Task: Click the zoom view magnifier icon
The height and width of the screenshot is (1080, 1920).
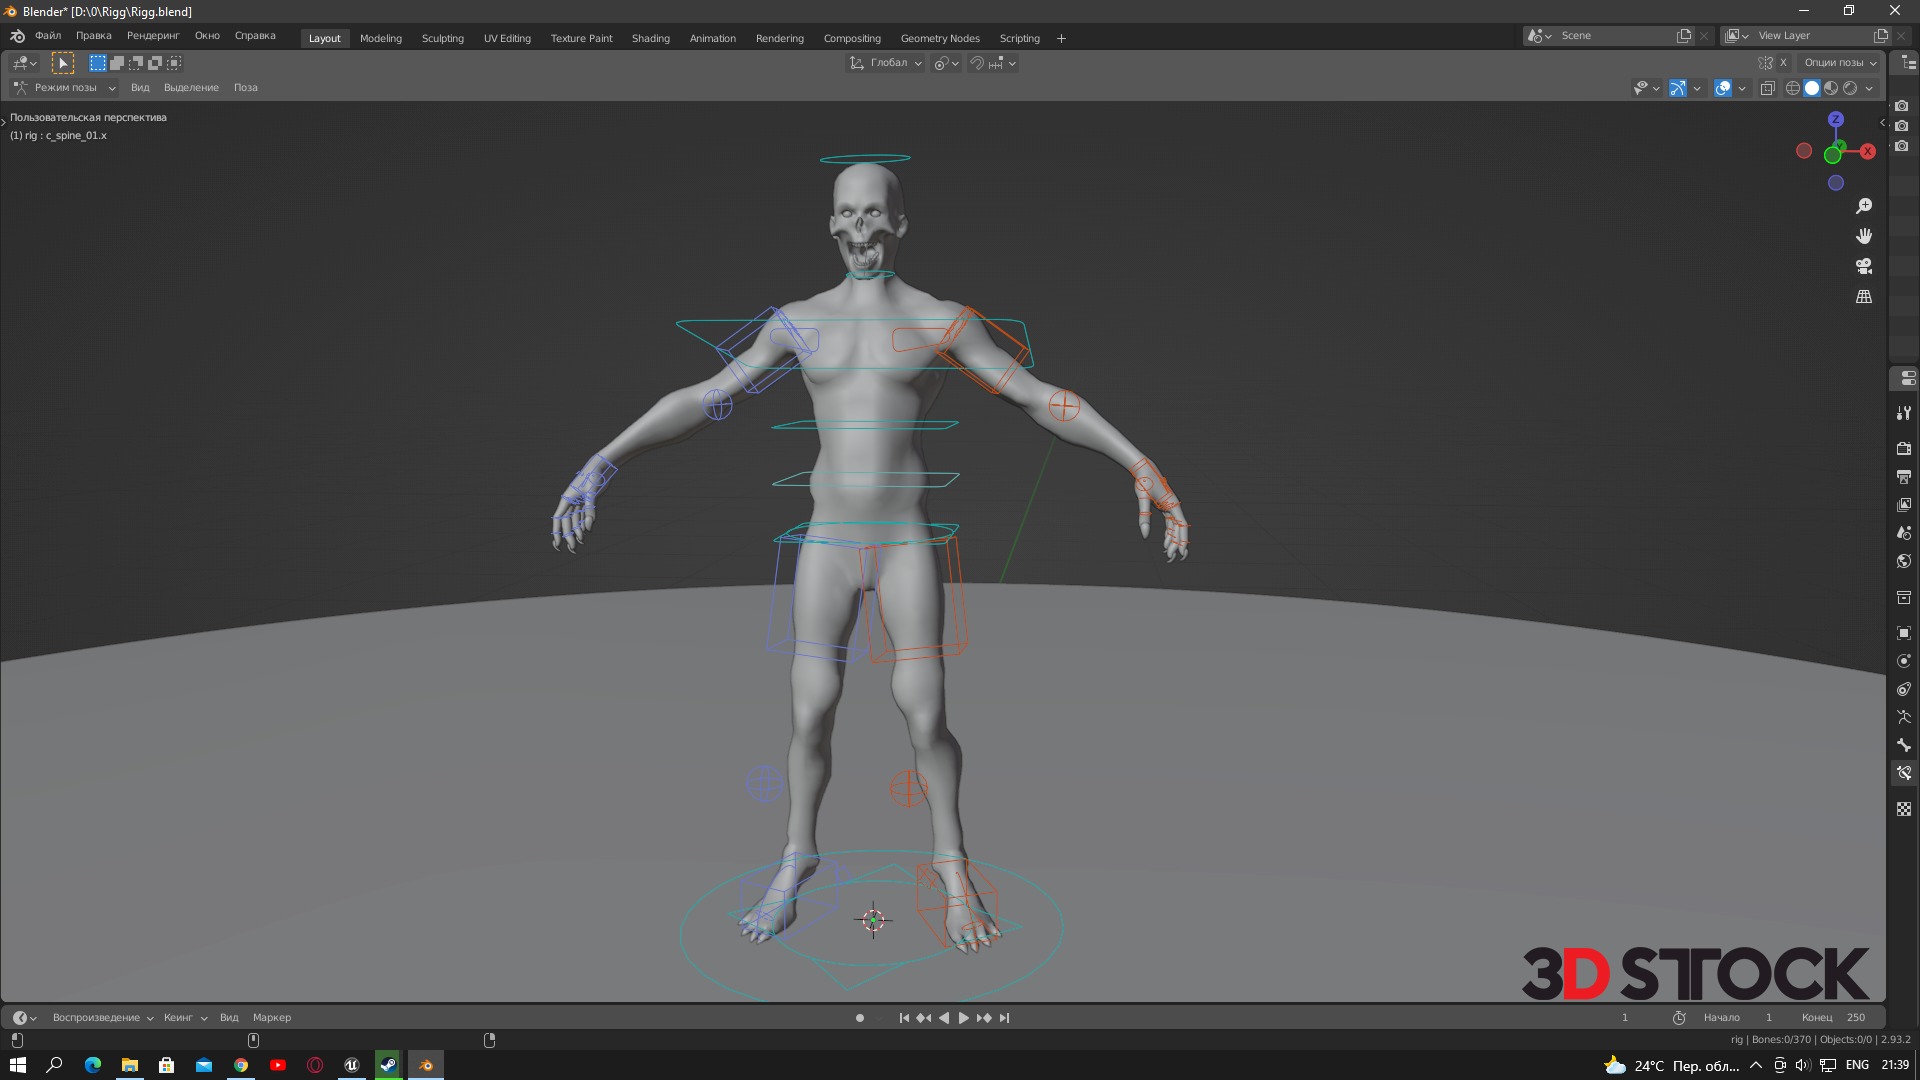Action: (x=1864, y=206)
